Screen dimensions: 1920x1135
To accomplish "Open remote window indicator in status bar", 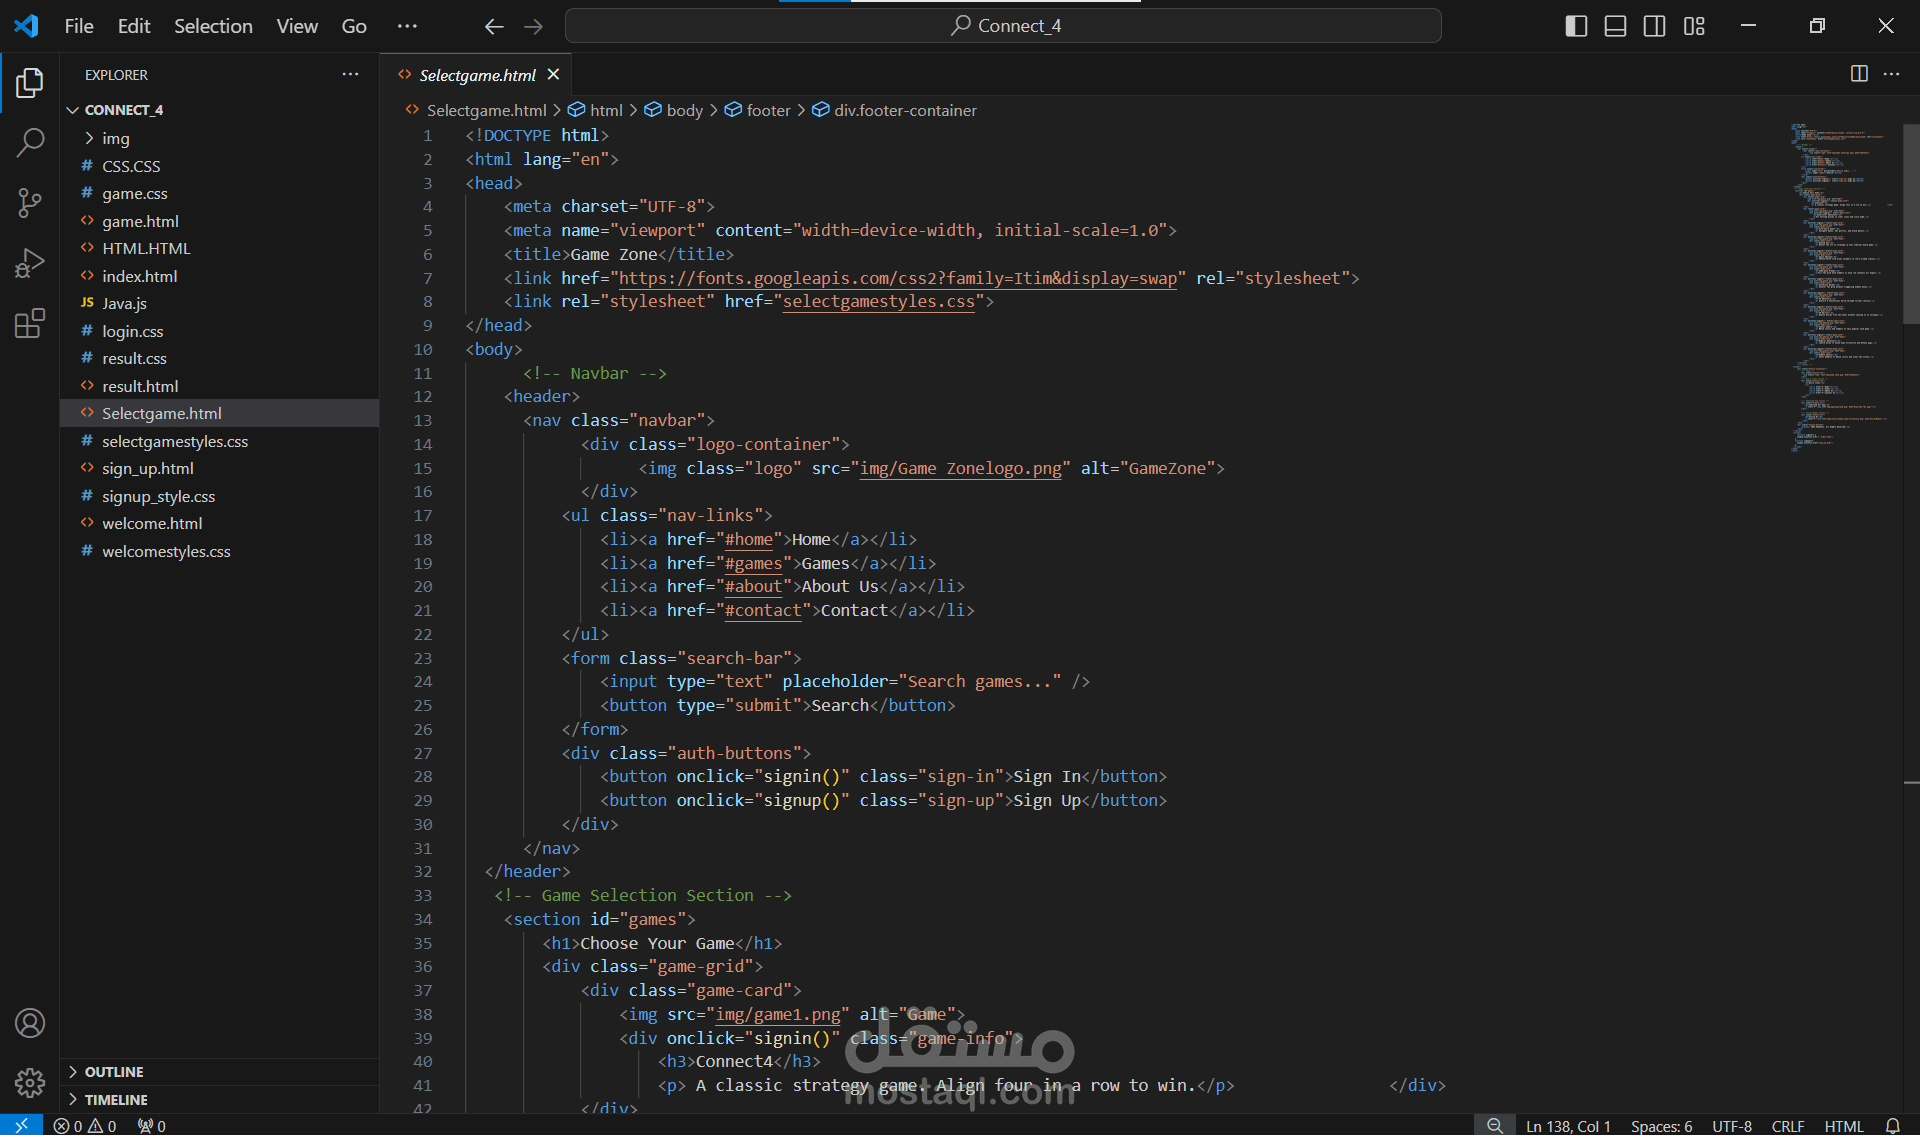I will point(21,1125).
